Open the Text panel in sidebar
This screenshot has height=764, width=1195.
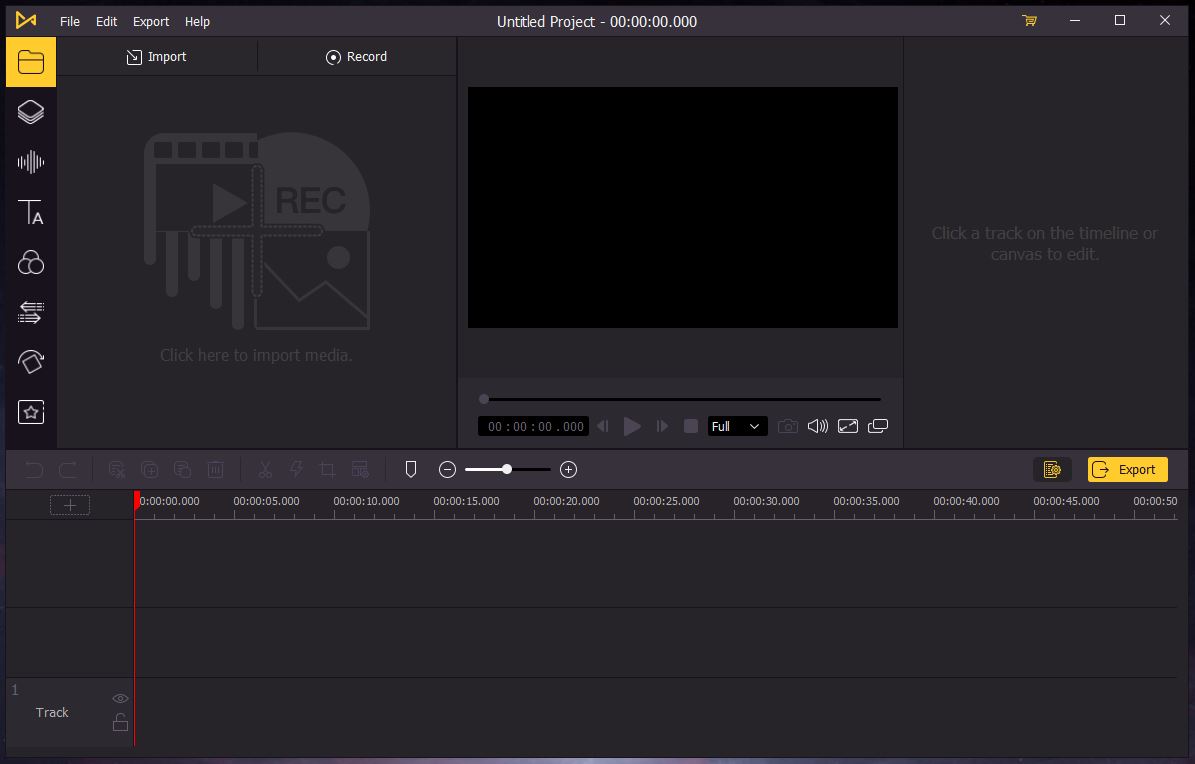[31, 212]
